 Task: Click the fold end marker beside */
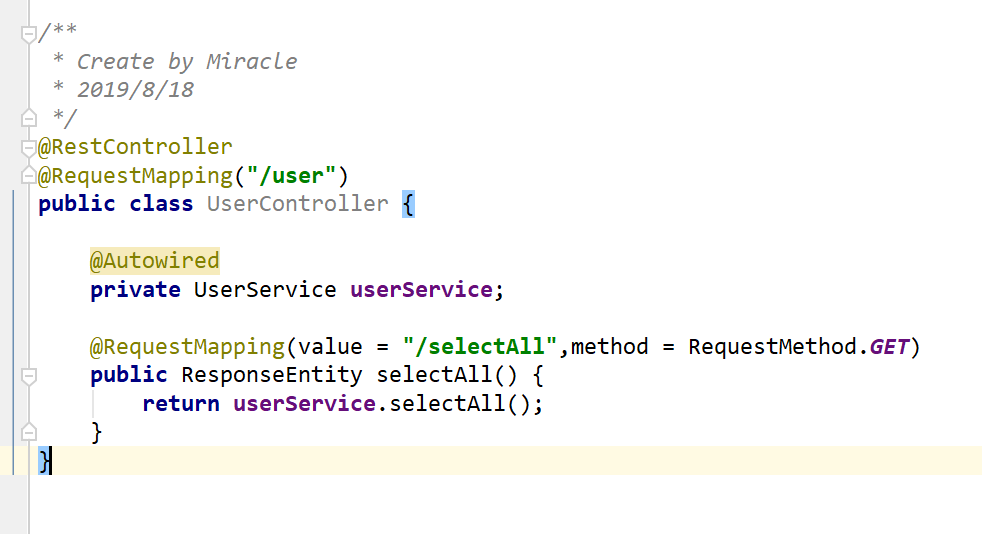click(29, 117)
